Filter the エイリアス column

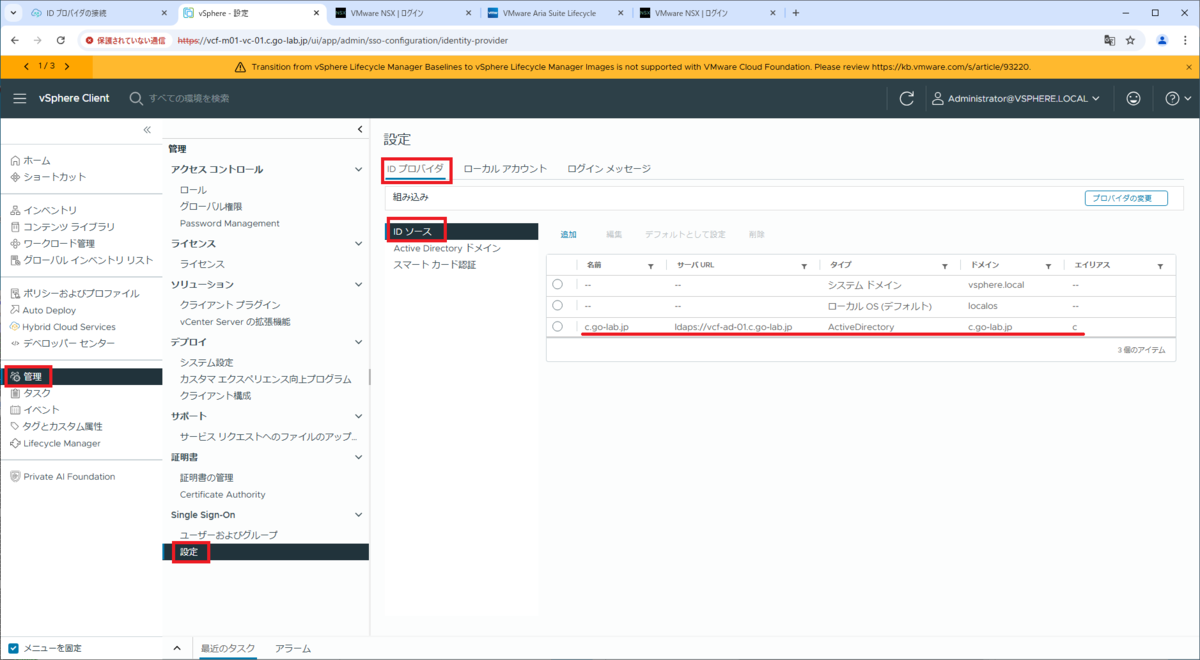(x=1160, y=266)
